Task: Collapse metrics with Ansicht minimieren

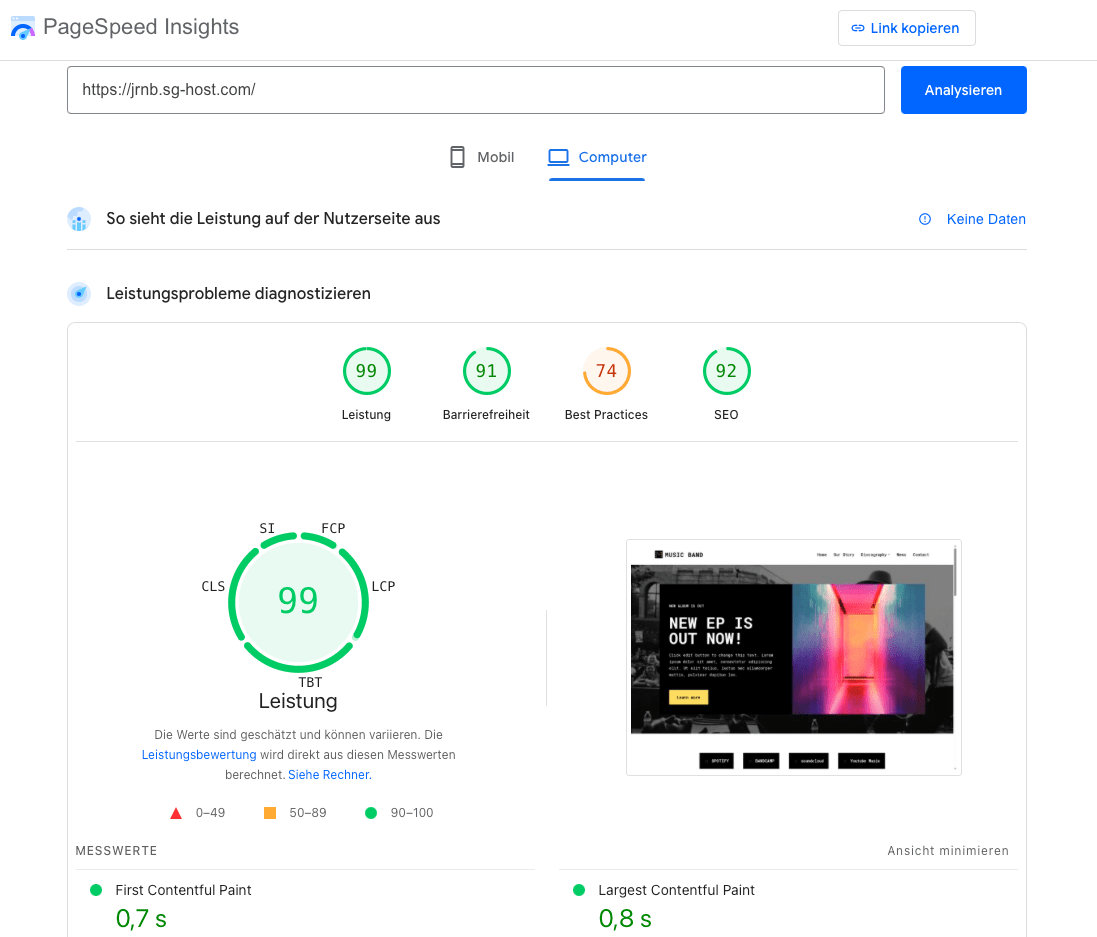Action: pos(947,851)
